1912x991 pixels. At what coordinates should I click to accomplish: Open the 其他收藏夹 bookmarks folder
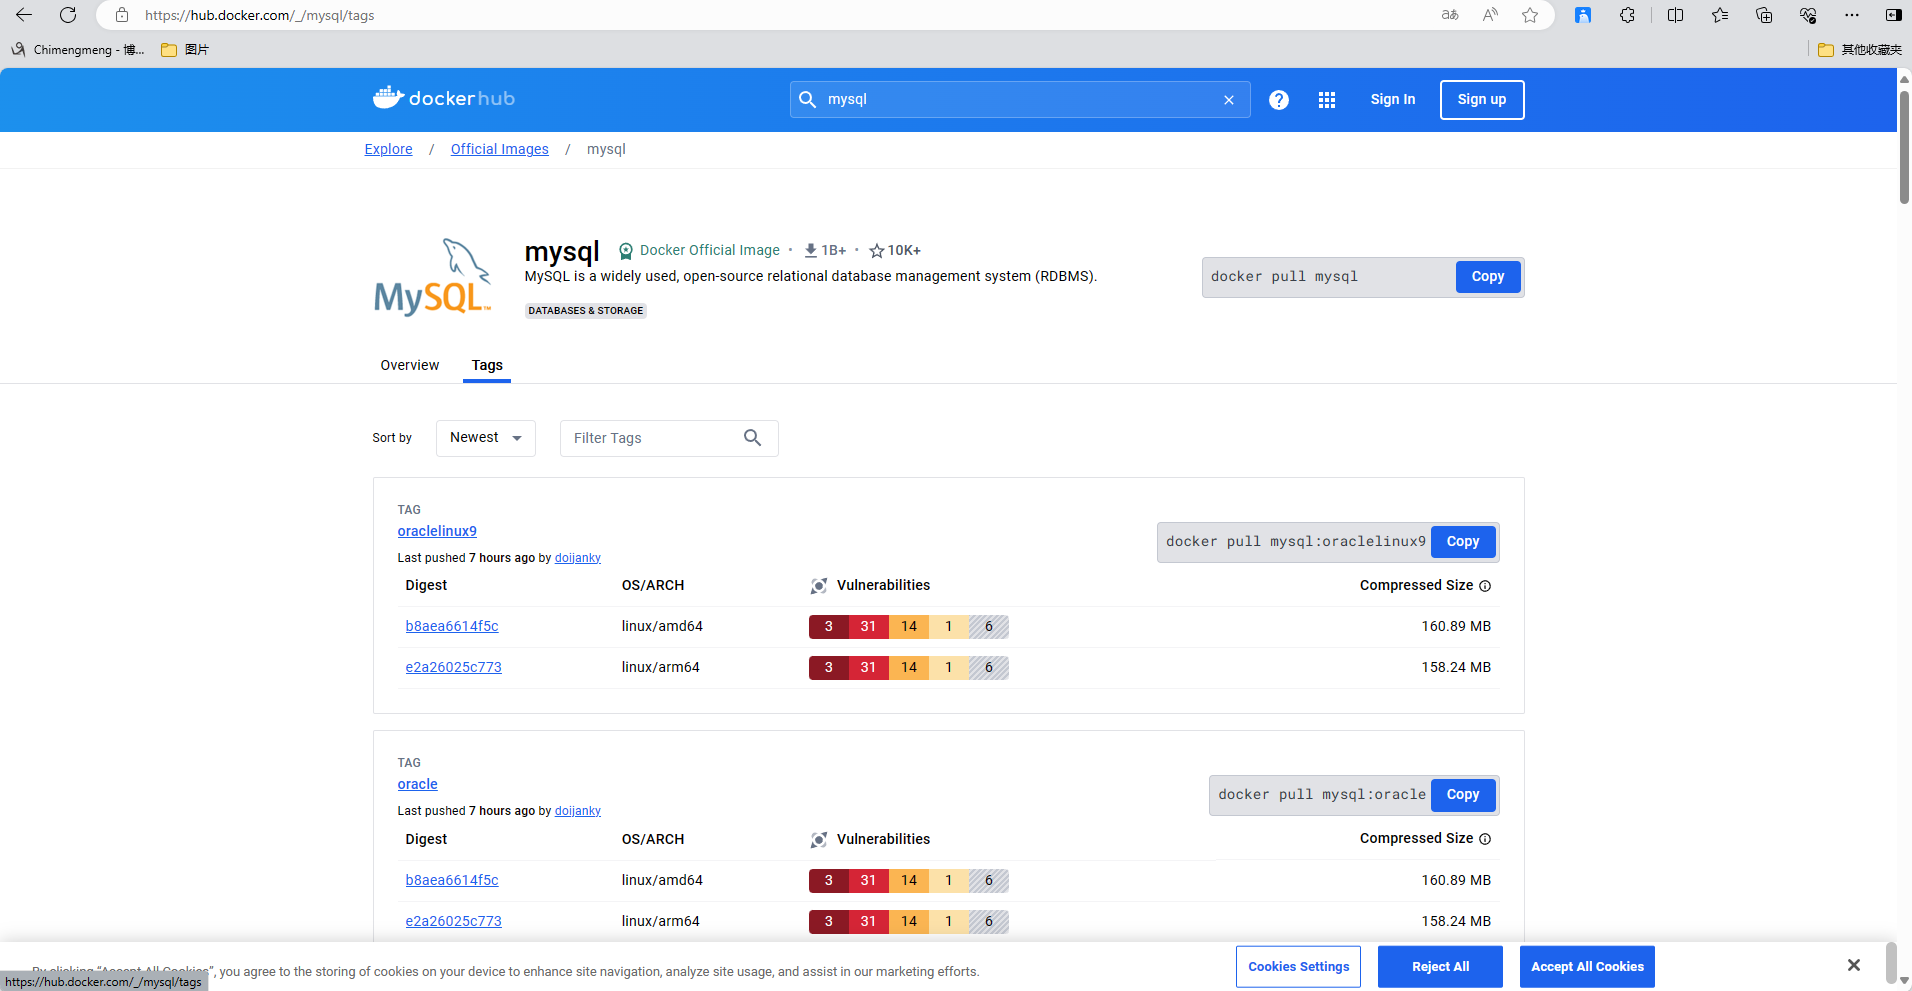[x=1860, y=49]
